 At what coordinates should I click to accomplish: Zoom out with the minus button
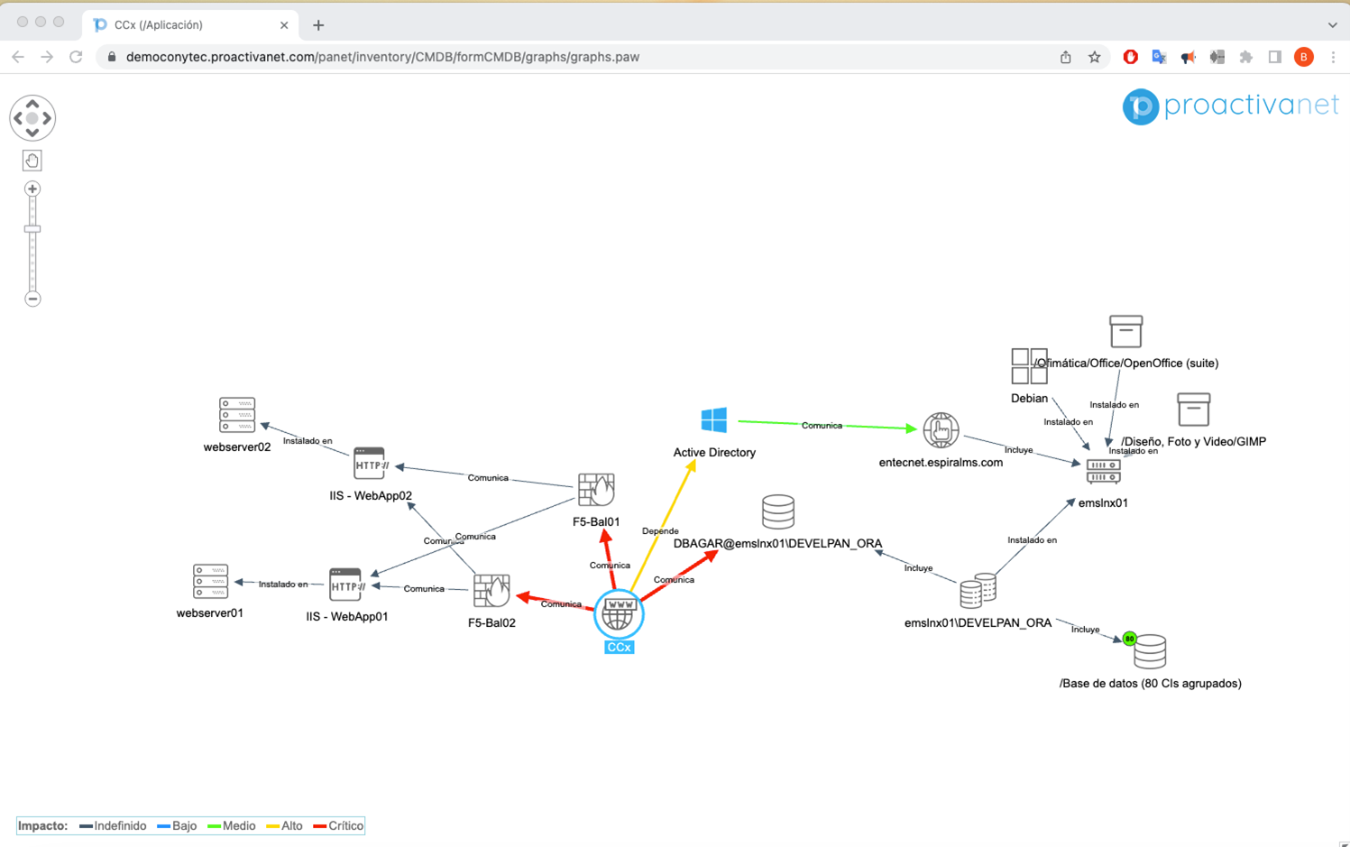(32, 299)
